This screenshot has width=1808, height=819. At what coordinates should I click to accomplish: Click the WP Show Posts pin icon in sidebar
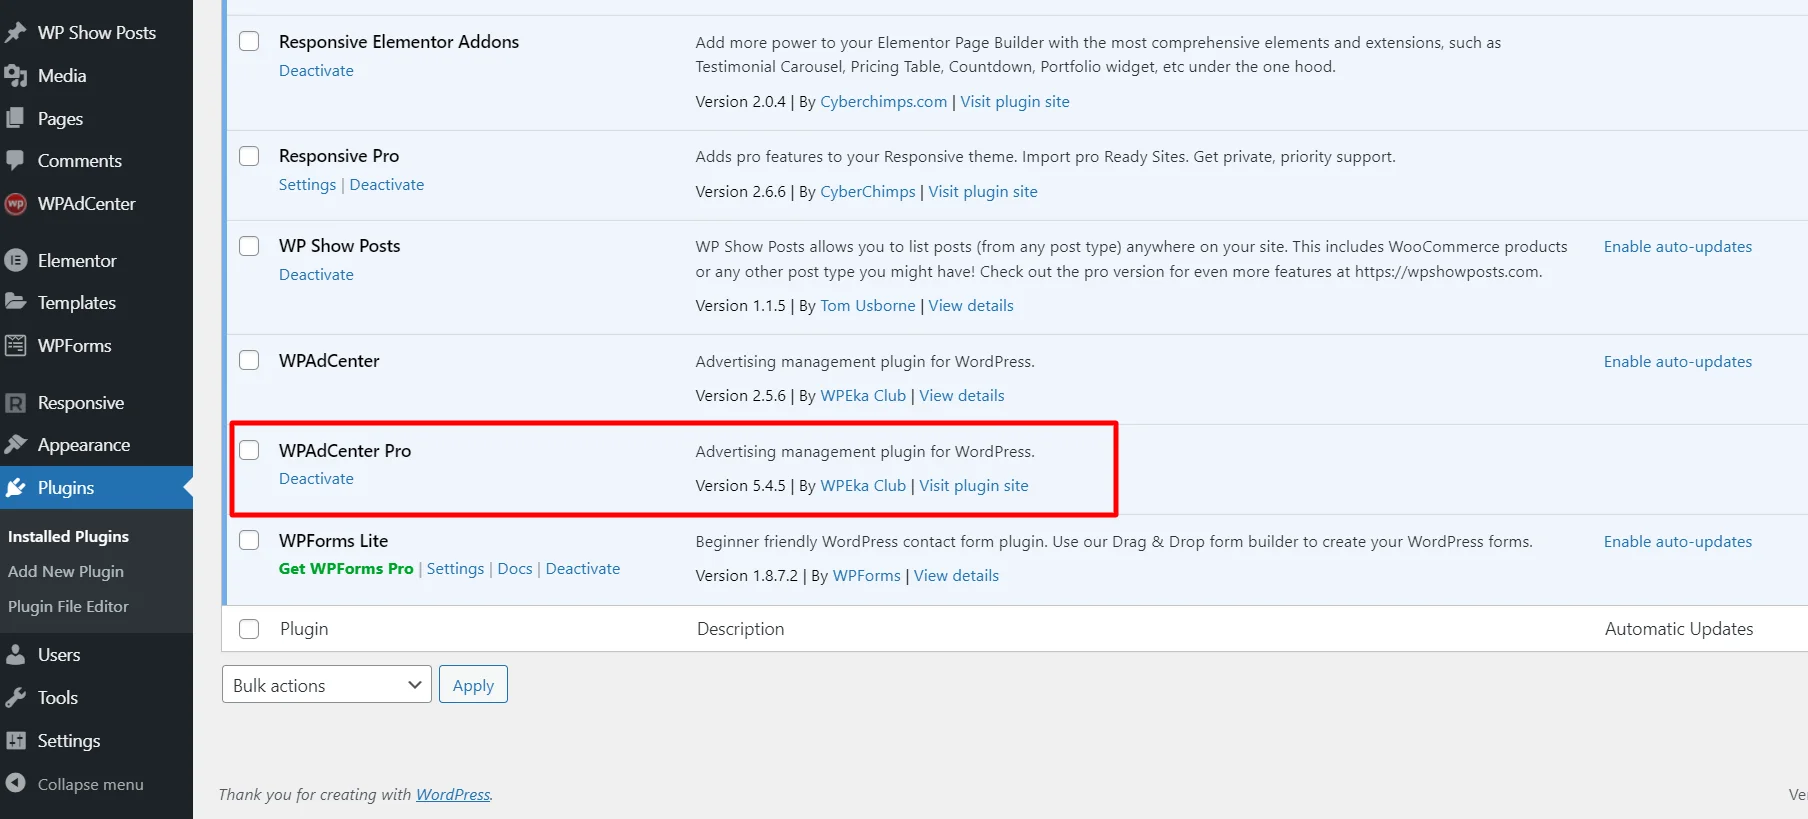15,32
